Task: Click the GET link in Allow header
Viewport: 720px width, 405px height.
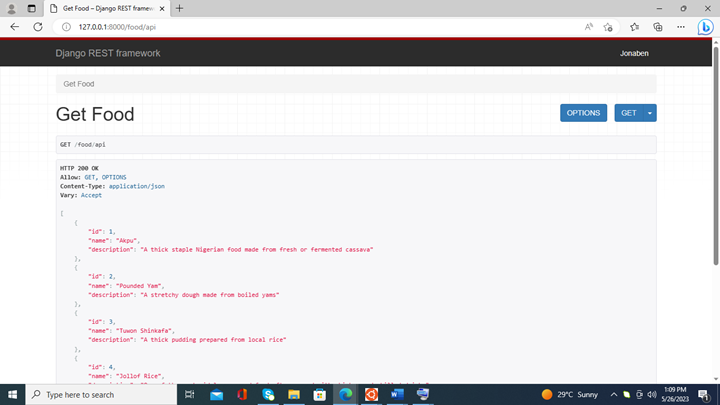Action: tap(90, 177)
